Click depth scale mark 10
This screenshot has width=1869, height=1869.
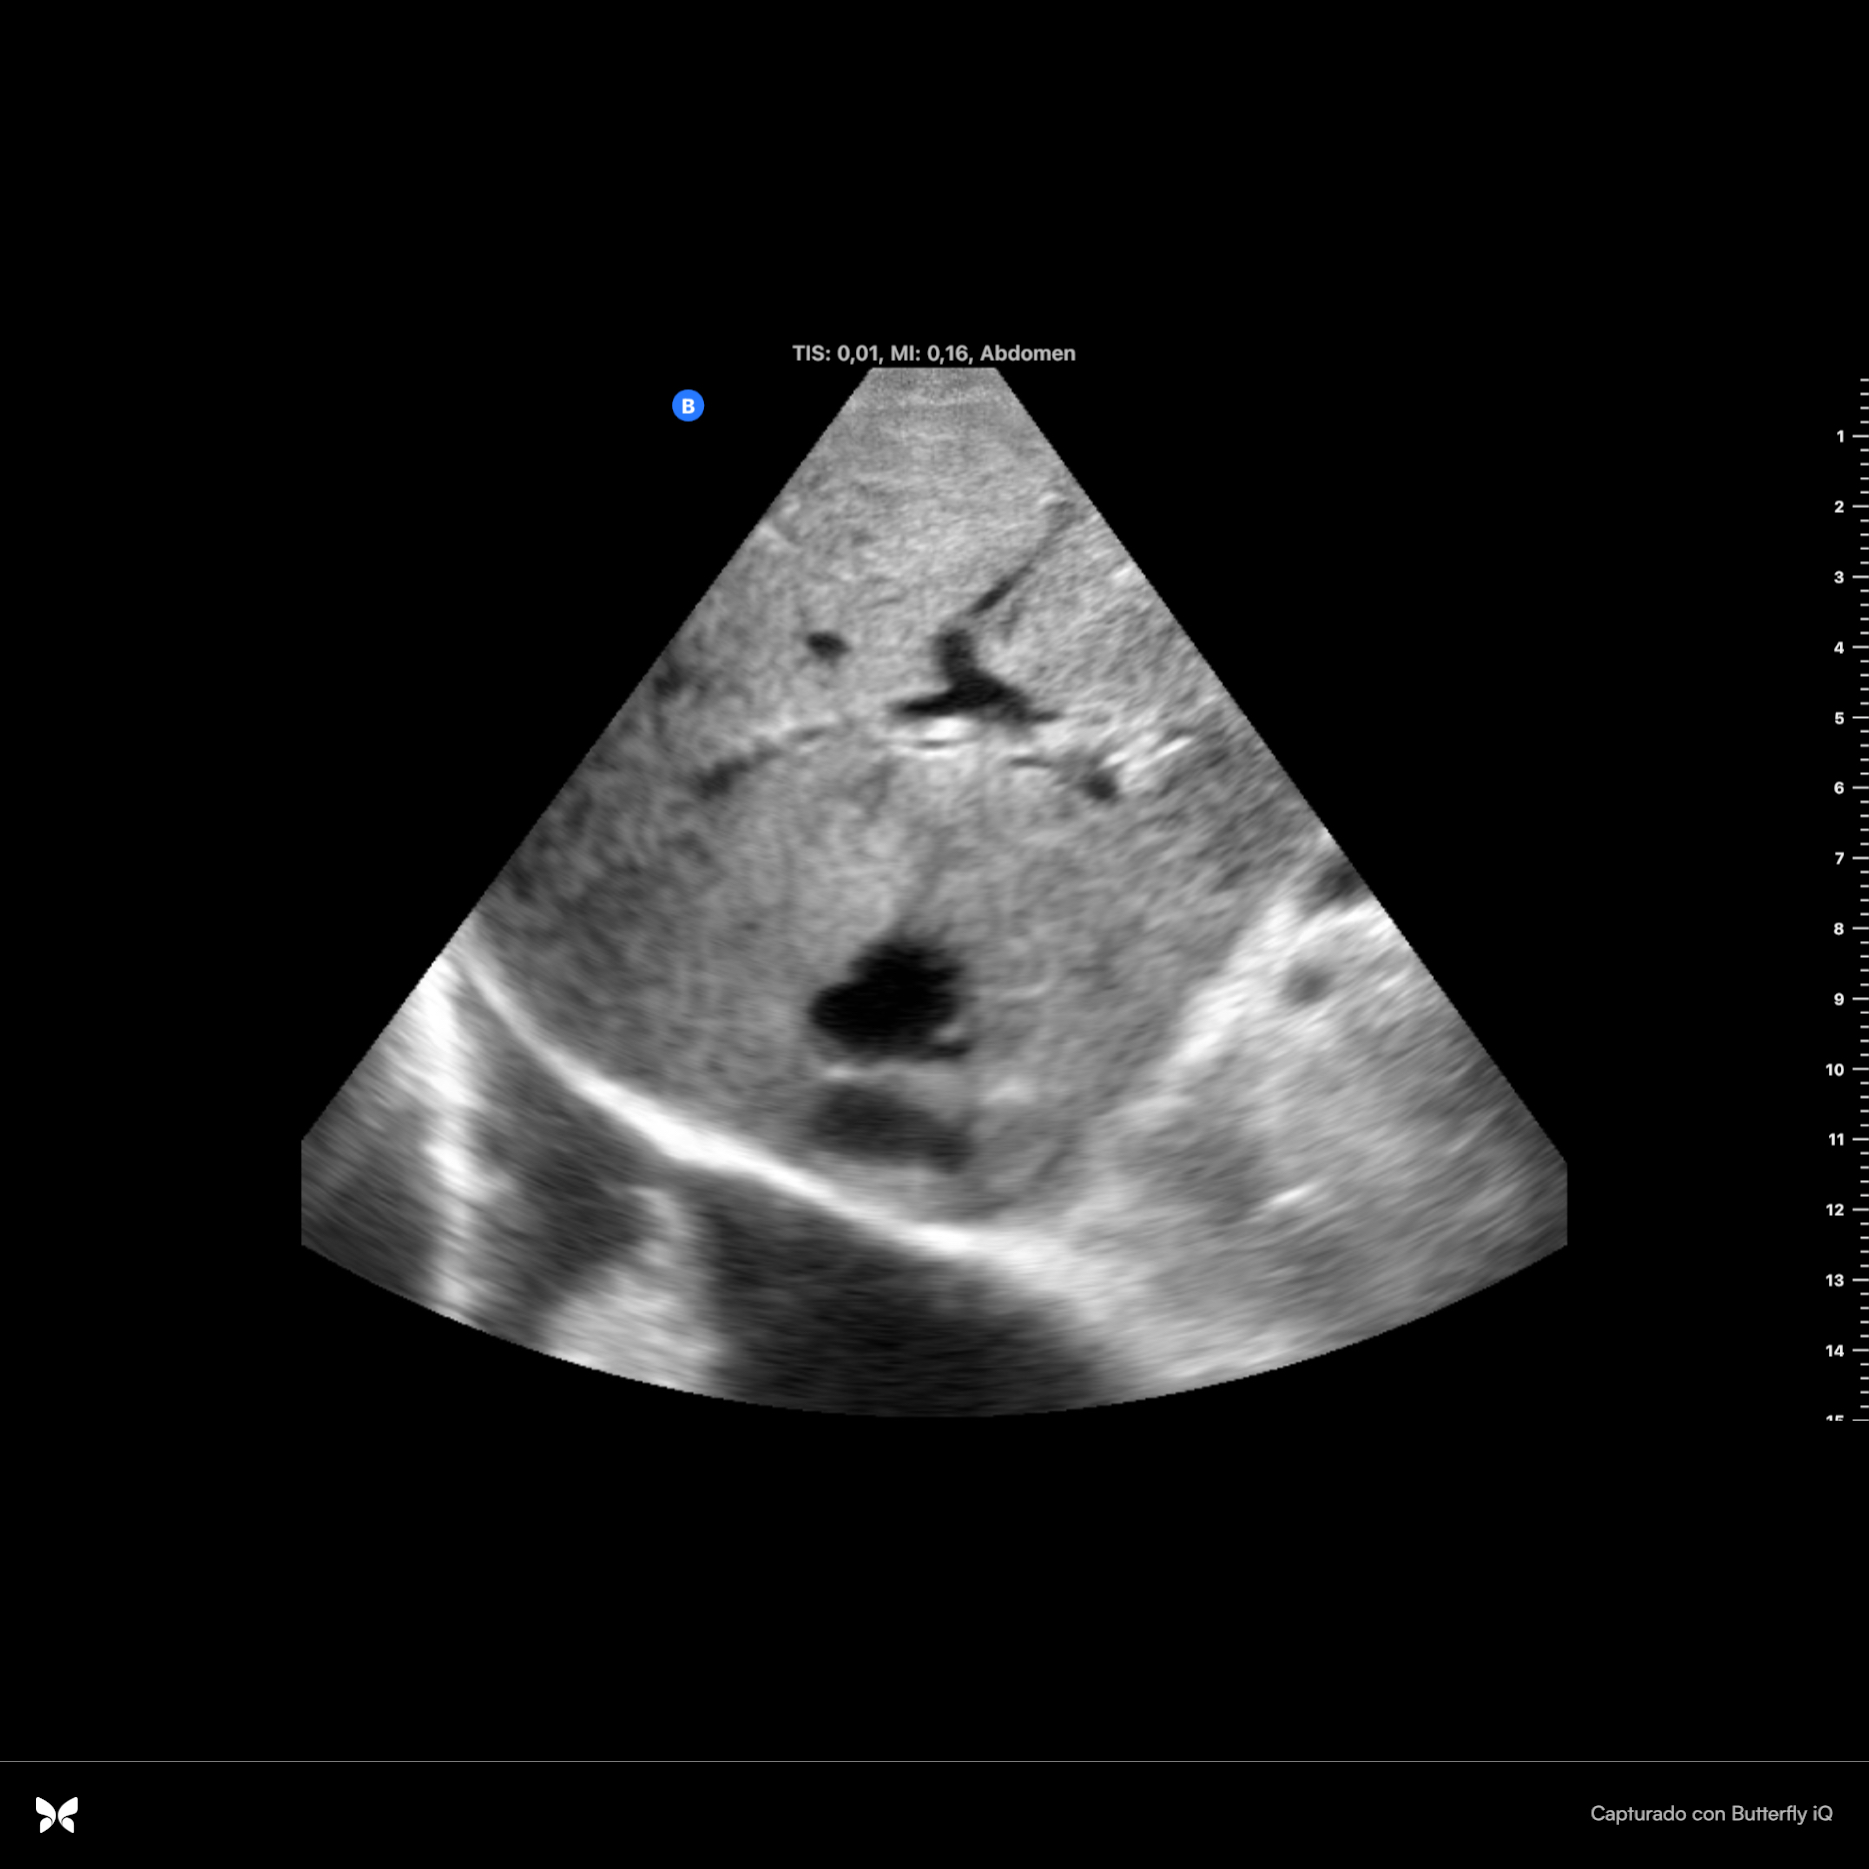click(x=1836, y=1069)
